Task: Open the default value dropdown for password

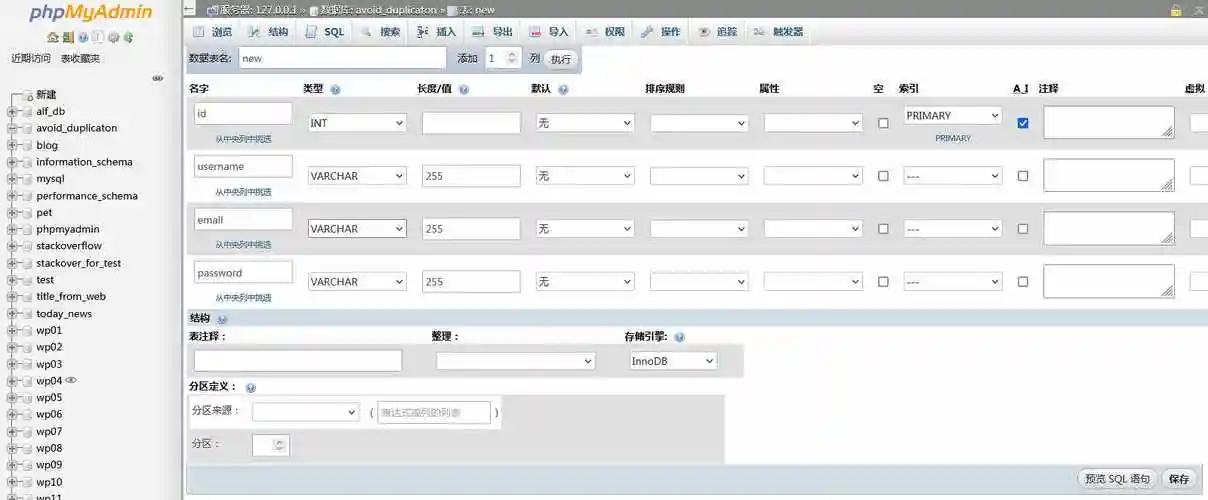Action: pos(585,282)
